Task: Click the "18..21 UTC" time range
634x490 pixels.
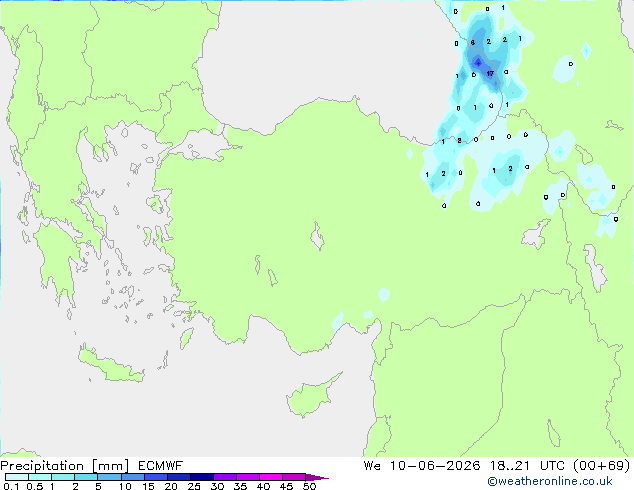Action: pyautogui.click(x=529, y=466)
